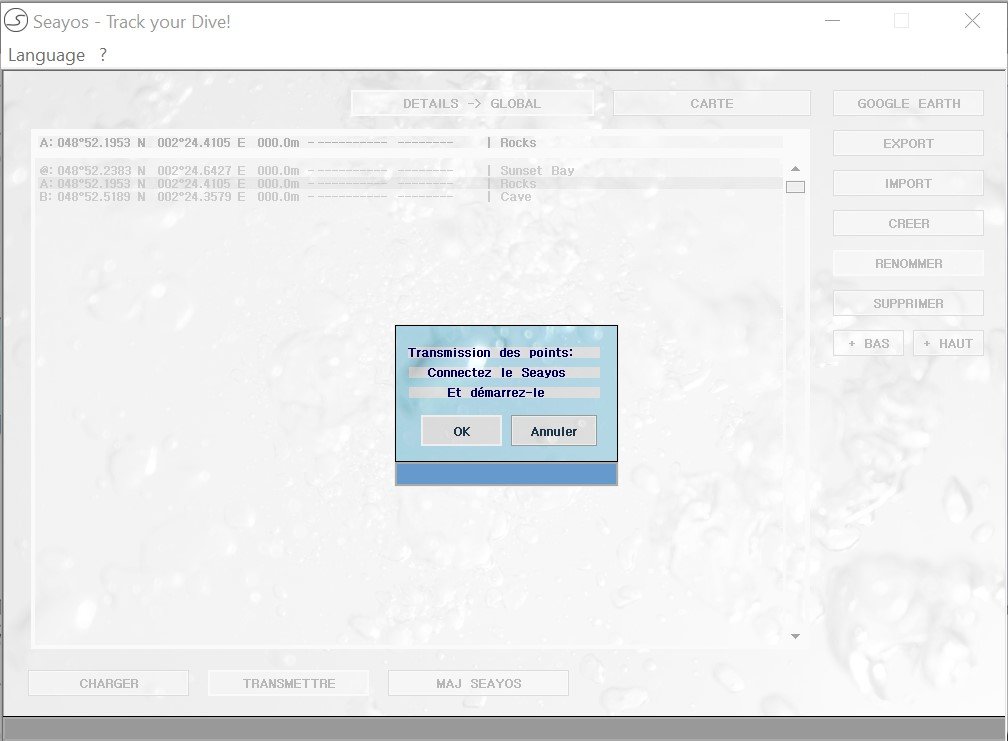Launch GOOGLE EARTH view

click(x=908, y=103)
